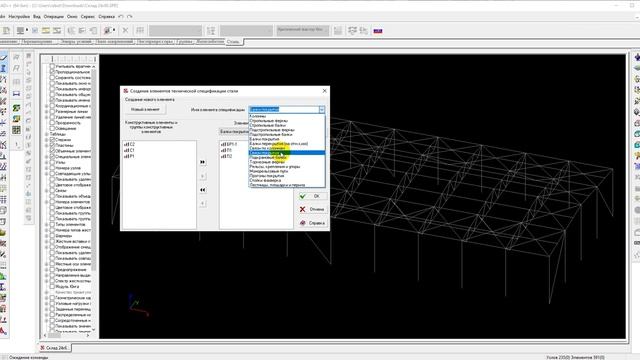Toggle the Прозрачность checkbox
Screen dimensions: 640x360
(52, 123)
